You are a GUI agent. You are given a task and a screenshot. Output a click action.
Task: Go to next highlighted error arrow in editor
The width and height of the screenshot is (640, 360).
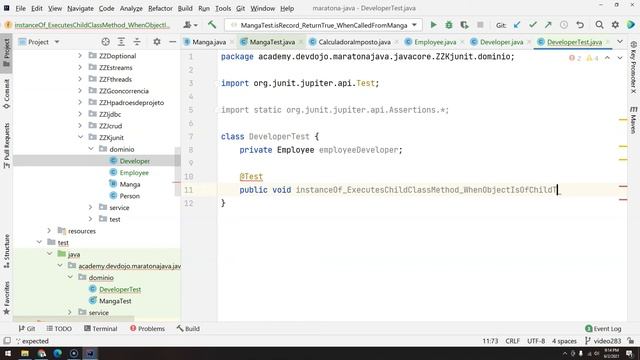[x=620, y=58]
